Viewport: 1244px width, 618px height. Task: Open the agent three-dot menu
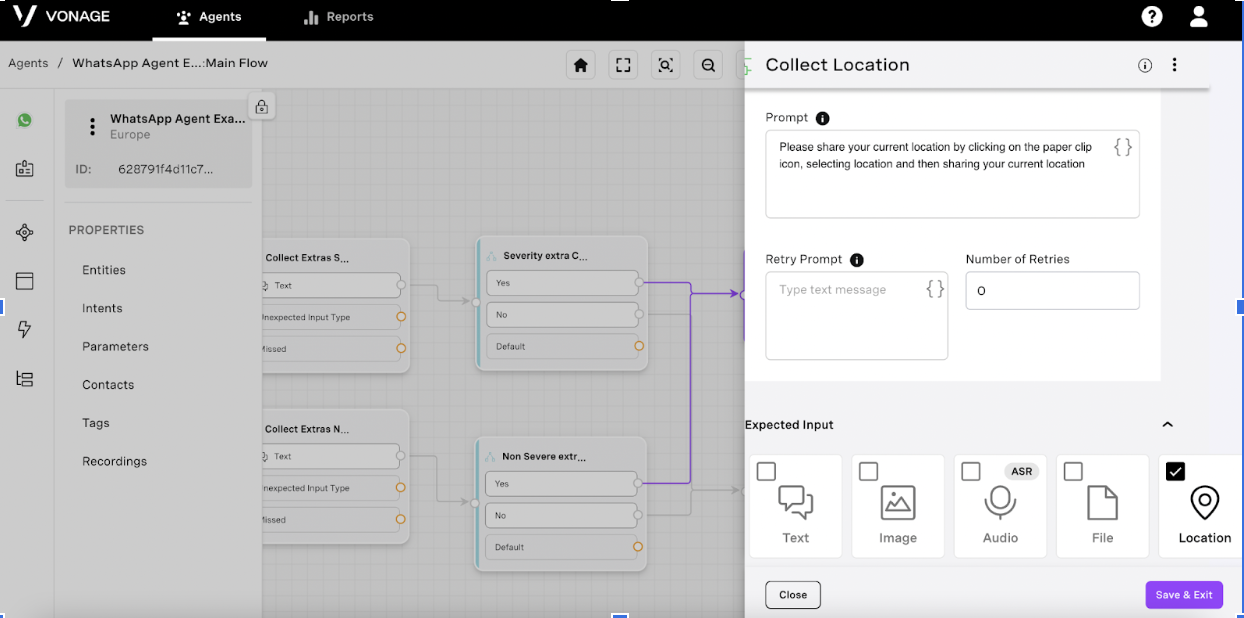(92, 127)
